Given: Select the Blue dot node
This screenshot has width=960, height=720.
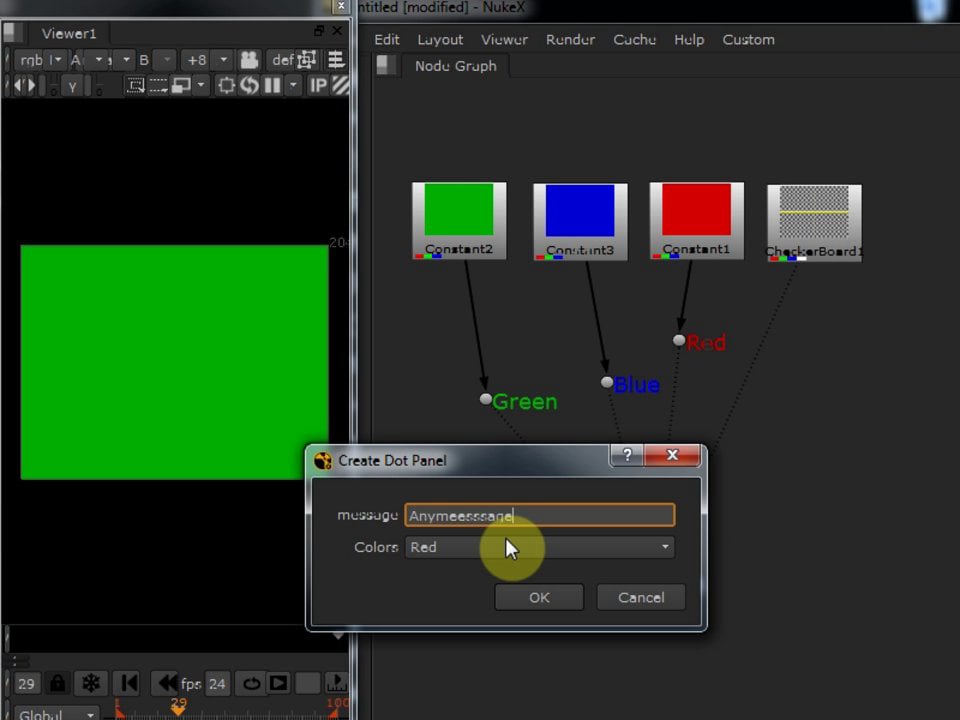Looking at the screenshot, I should (x=607, y=382).
